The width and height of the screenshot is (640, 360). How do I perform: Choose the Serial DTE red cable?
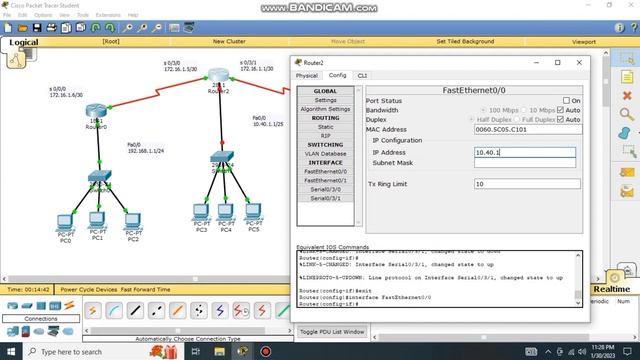click(x=262, y=311)
